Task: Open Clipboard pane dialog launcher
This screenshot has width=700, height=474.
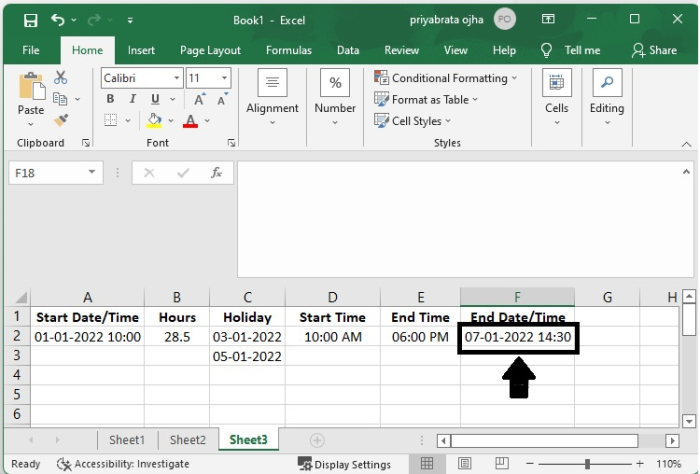Action: (x=86, y=143)
